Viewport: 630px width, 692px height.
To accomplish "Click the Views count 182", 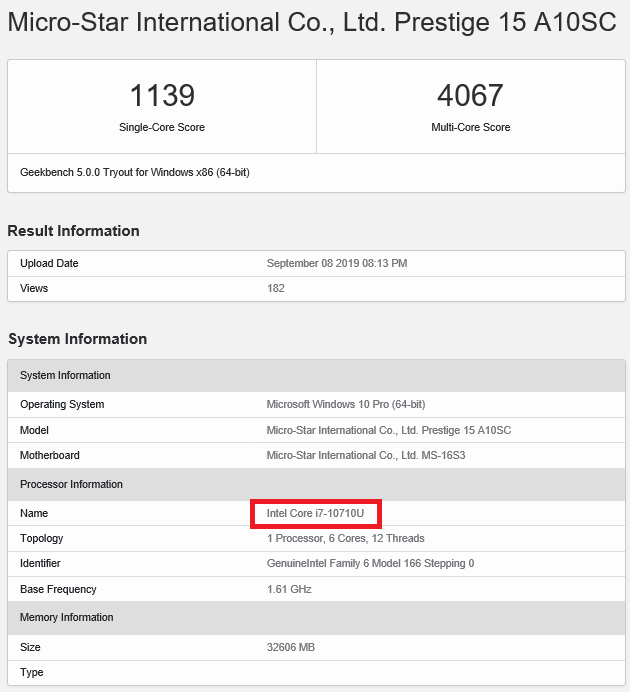I will (276, 288).
